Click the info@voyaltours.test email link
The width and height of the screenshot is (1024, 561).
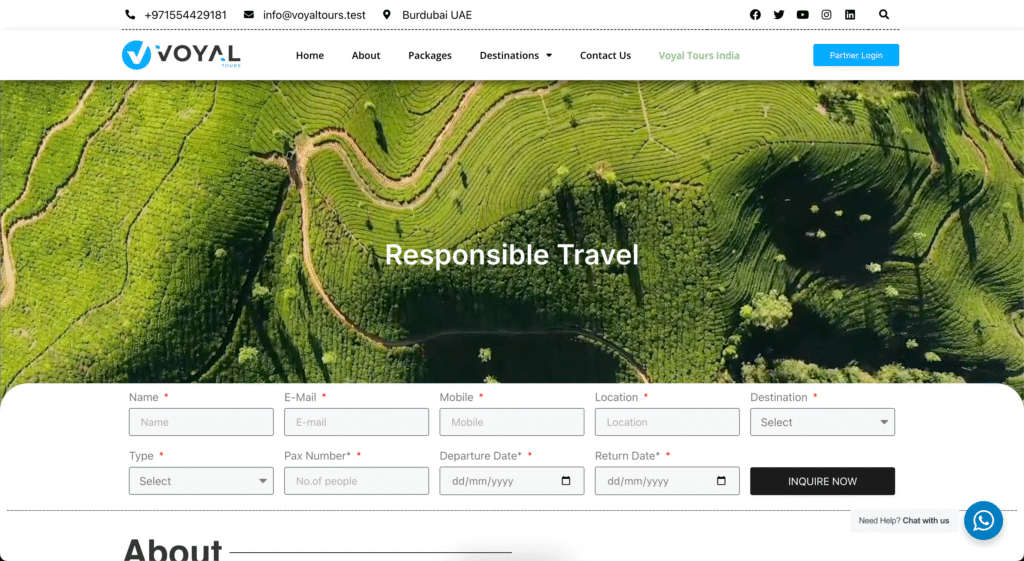313,15
